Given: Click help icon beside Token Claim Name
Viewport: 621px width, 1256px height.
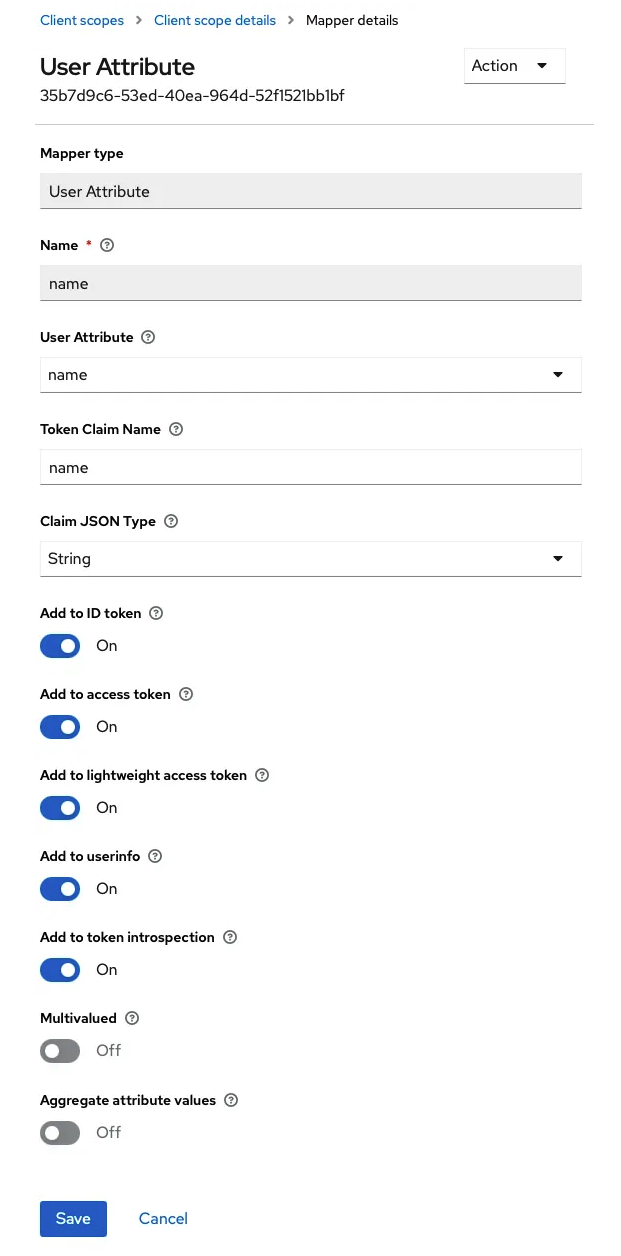Looking at the screenshot, I should tap(176, 429).
